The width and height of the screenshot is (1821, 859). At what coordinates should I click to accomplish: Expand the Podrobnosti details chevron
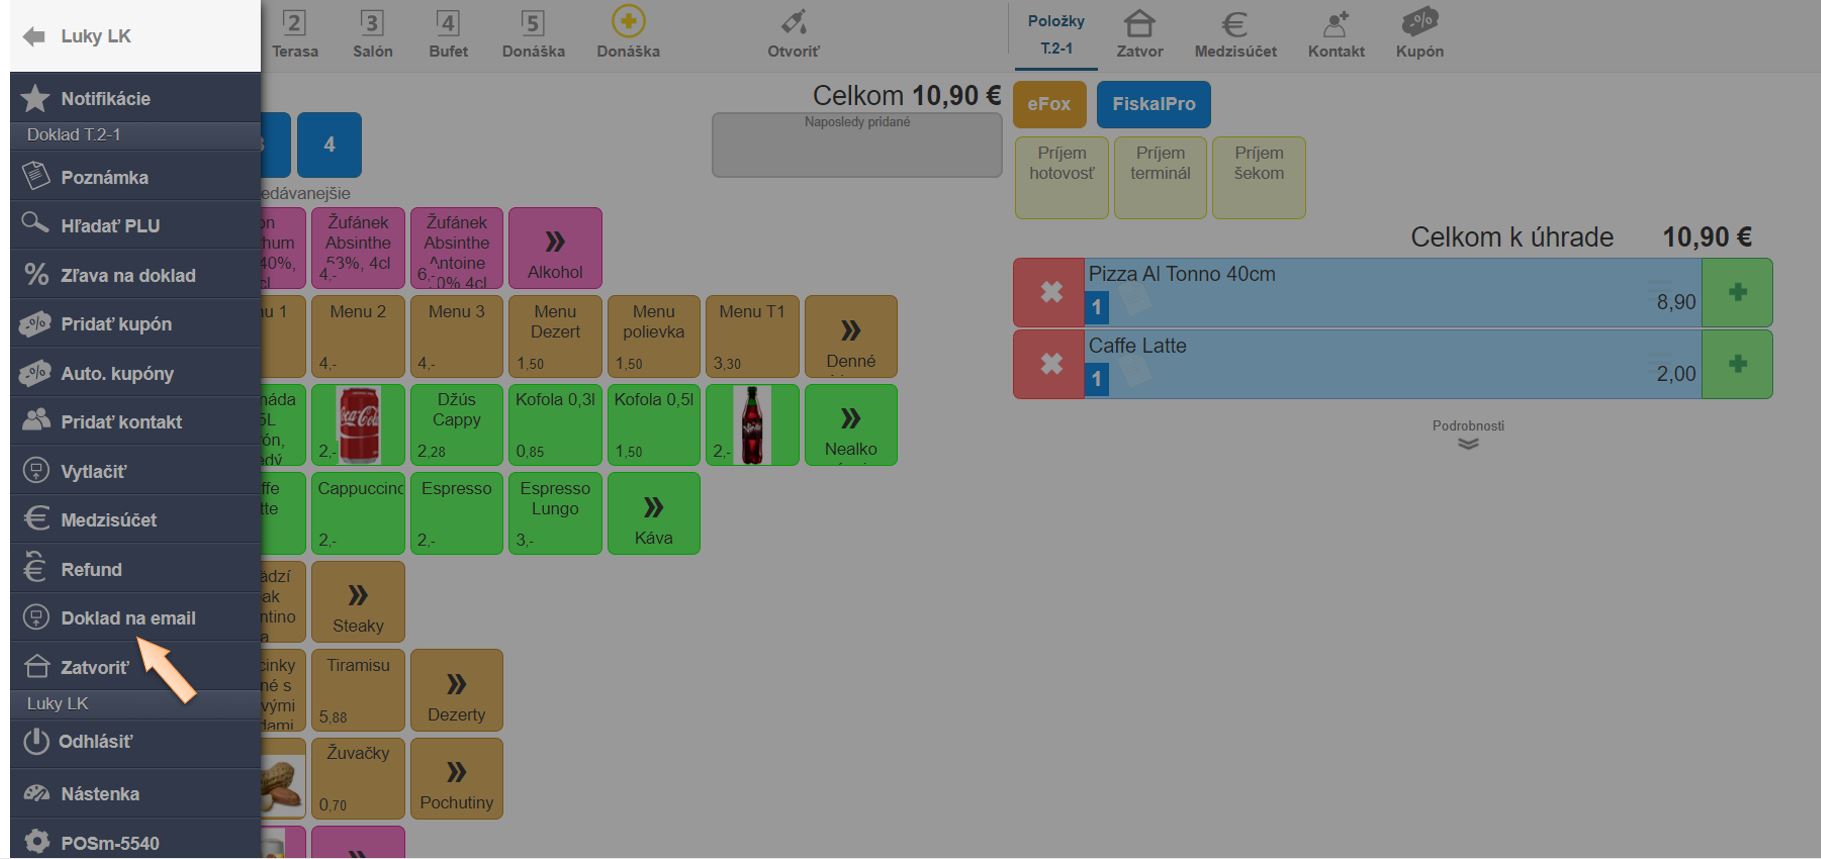pyautogui.click(x=1467, y=443)
